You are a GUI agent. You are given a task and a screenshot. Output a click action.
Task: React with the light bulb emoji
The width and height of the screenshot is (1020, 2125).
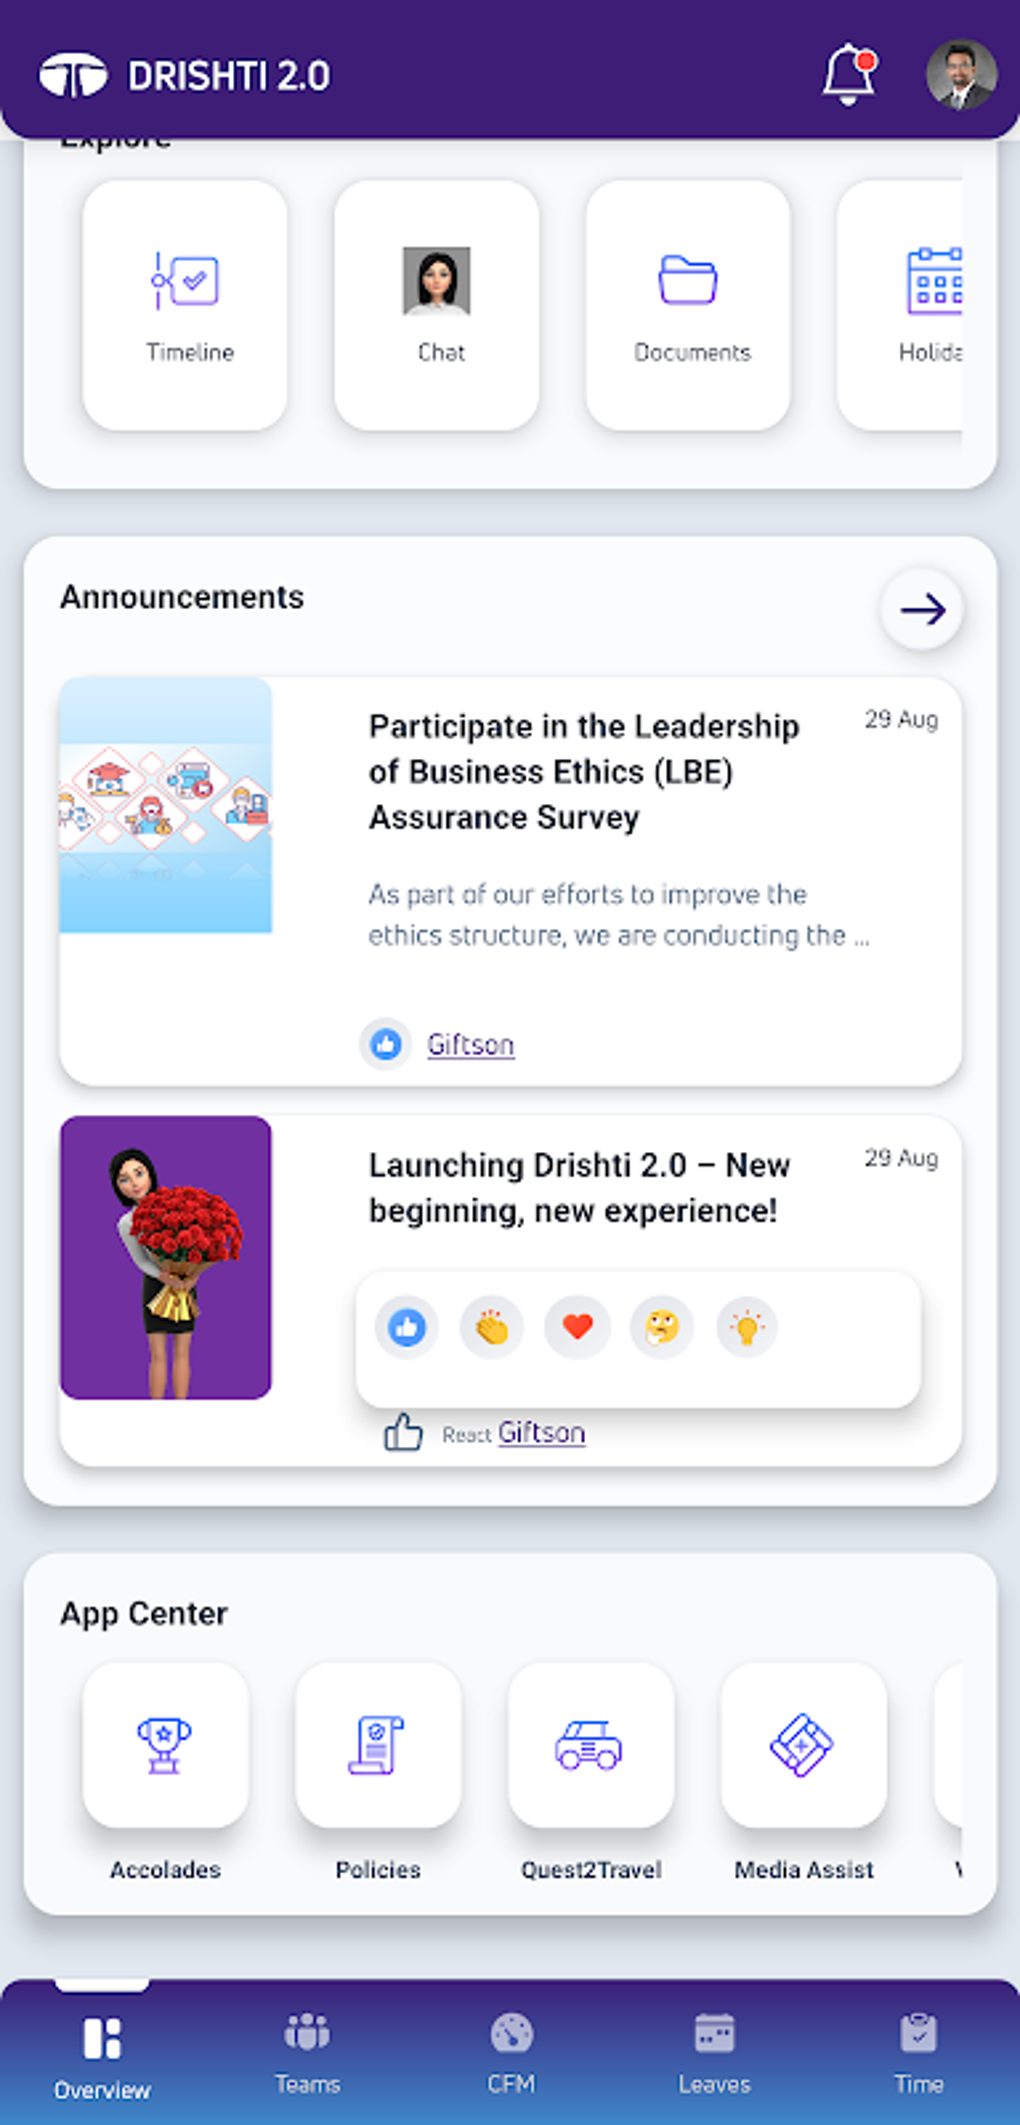pos(747,1328)
